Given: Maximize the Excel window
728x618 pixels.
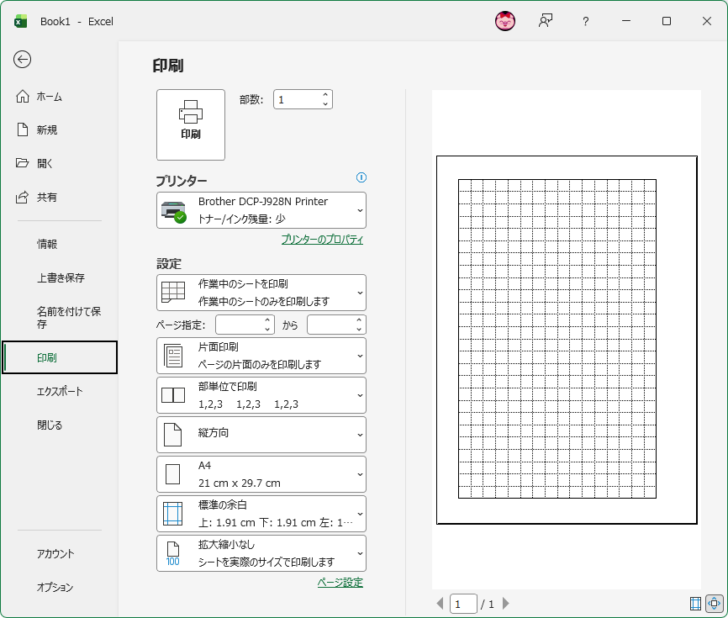Looking at the screenshot, I should pyautogui.click(x=666, y=21).
